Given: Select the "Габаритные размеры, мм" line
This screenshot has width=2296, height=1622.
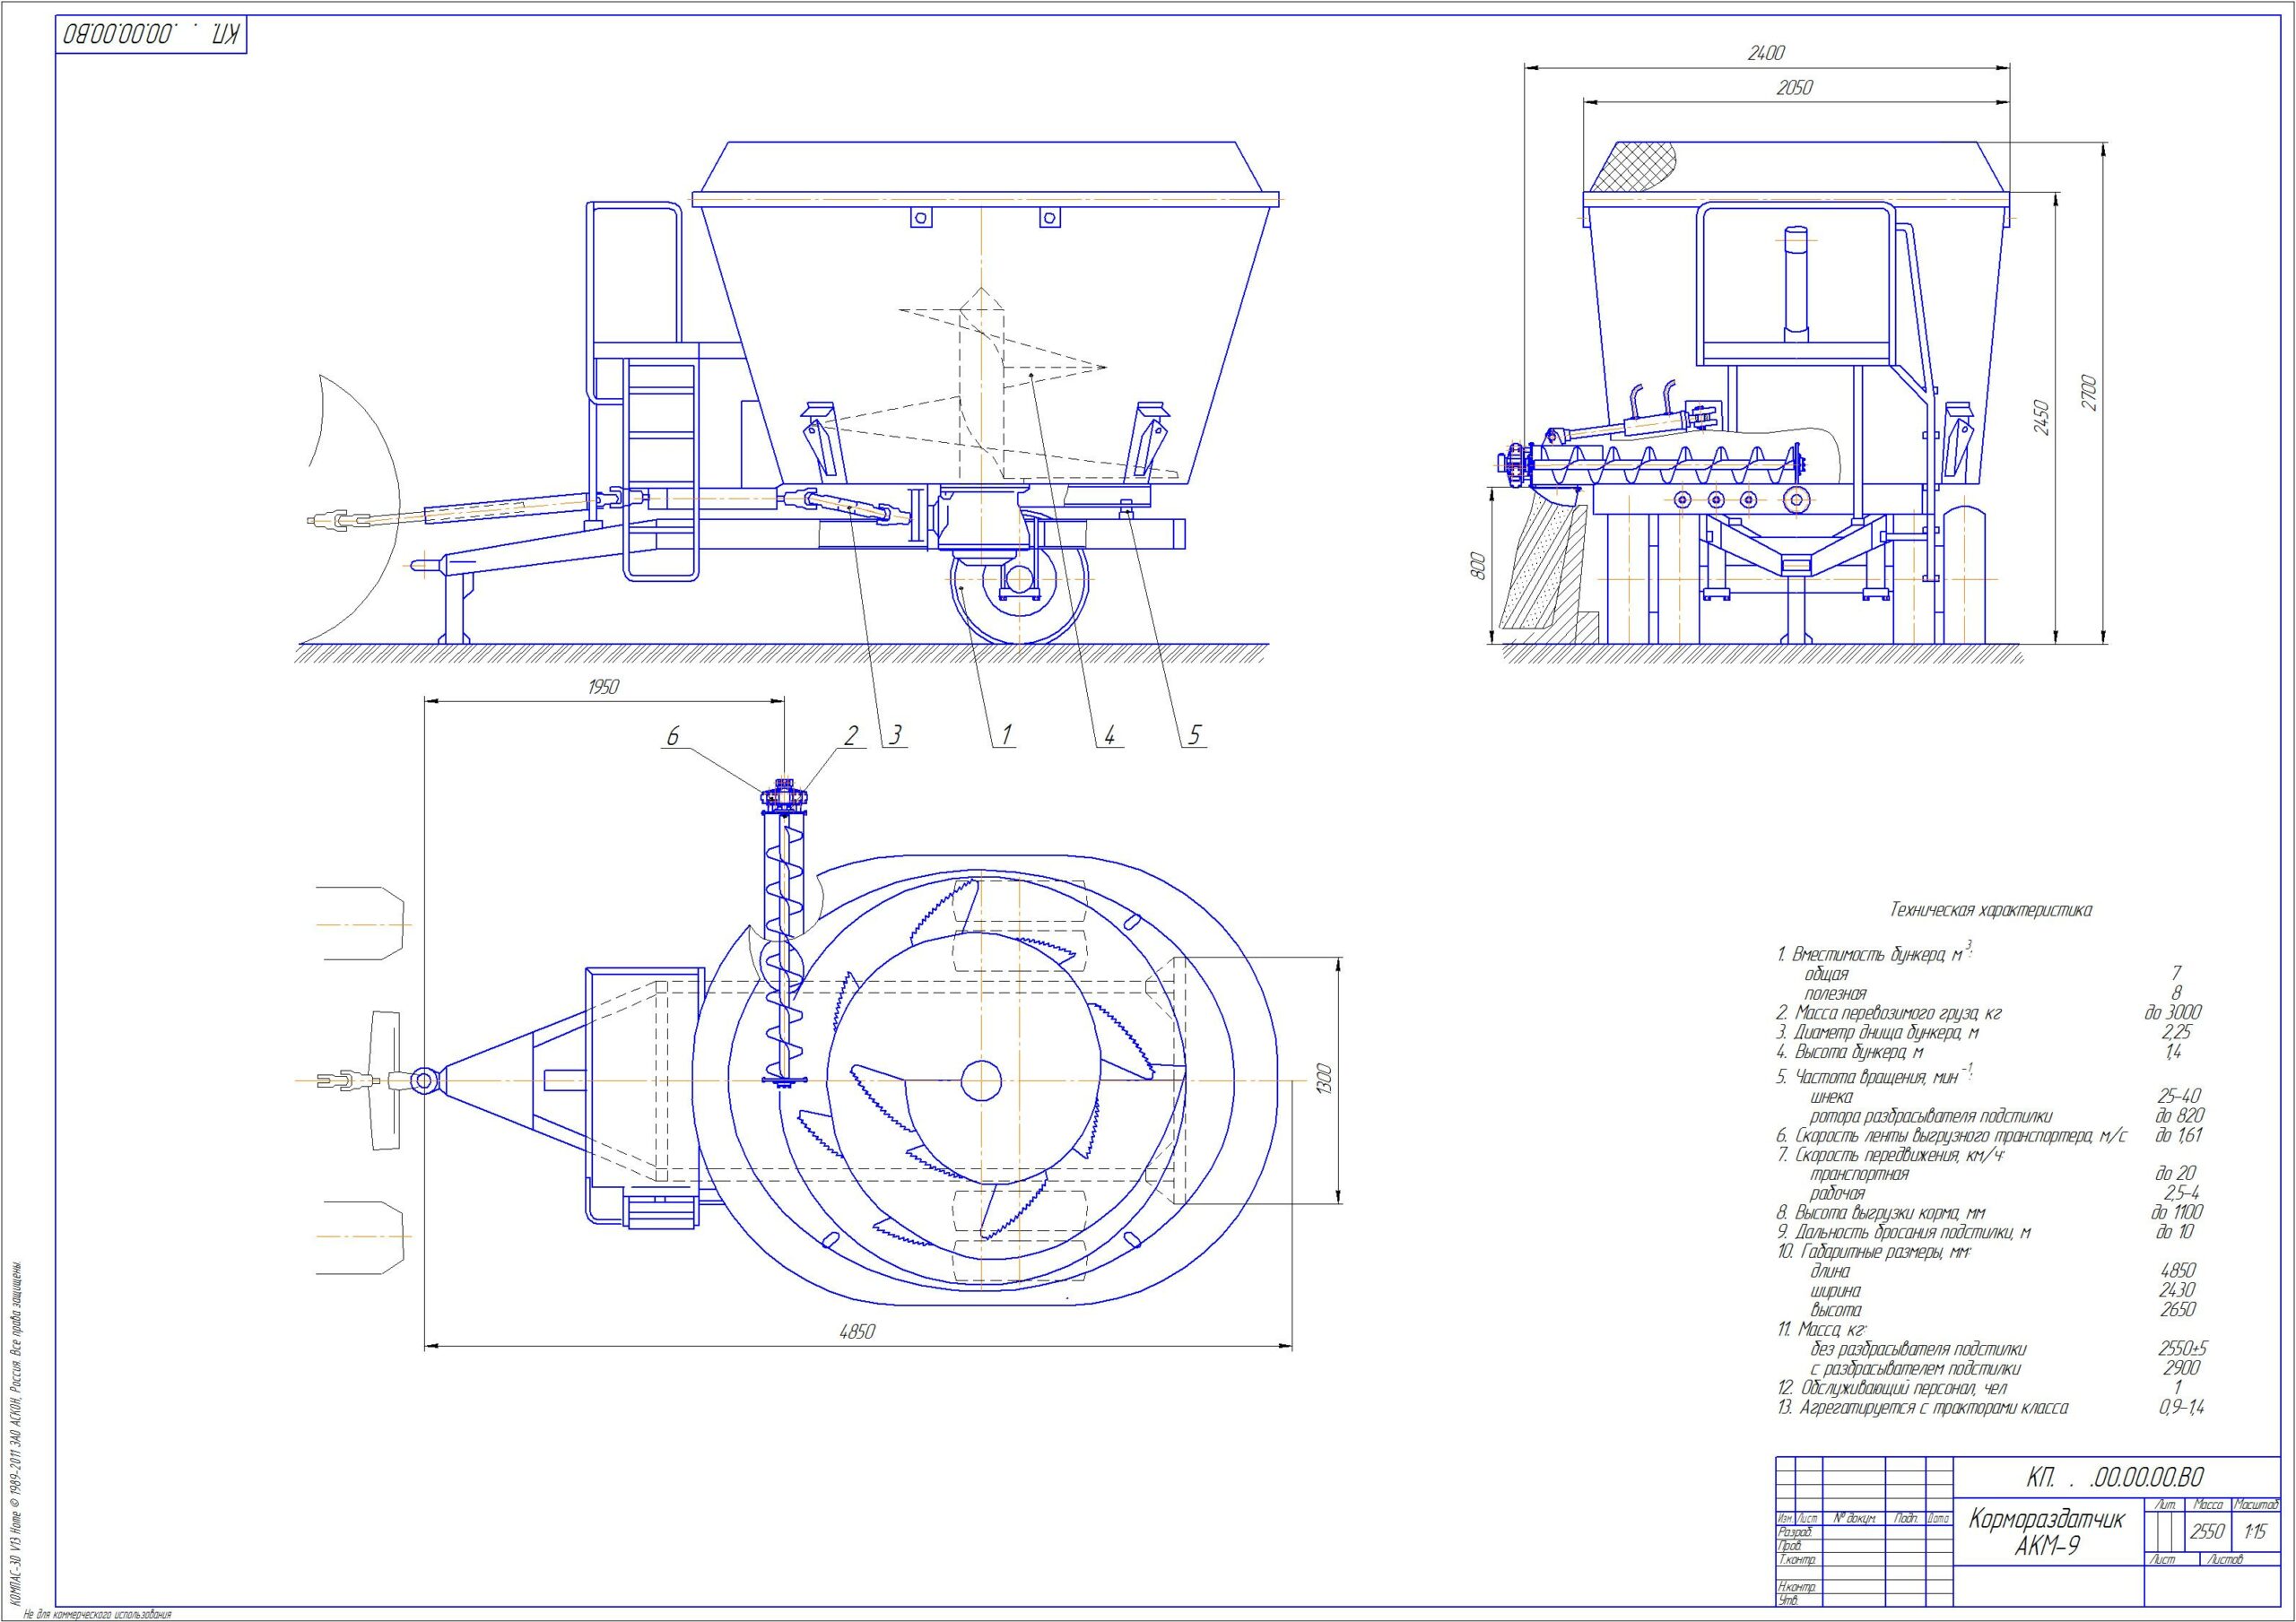Looking at the screenshot, I should point(1874,1252).
